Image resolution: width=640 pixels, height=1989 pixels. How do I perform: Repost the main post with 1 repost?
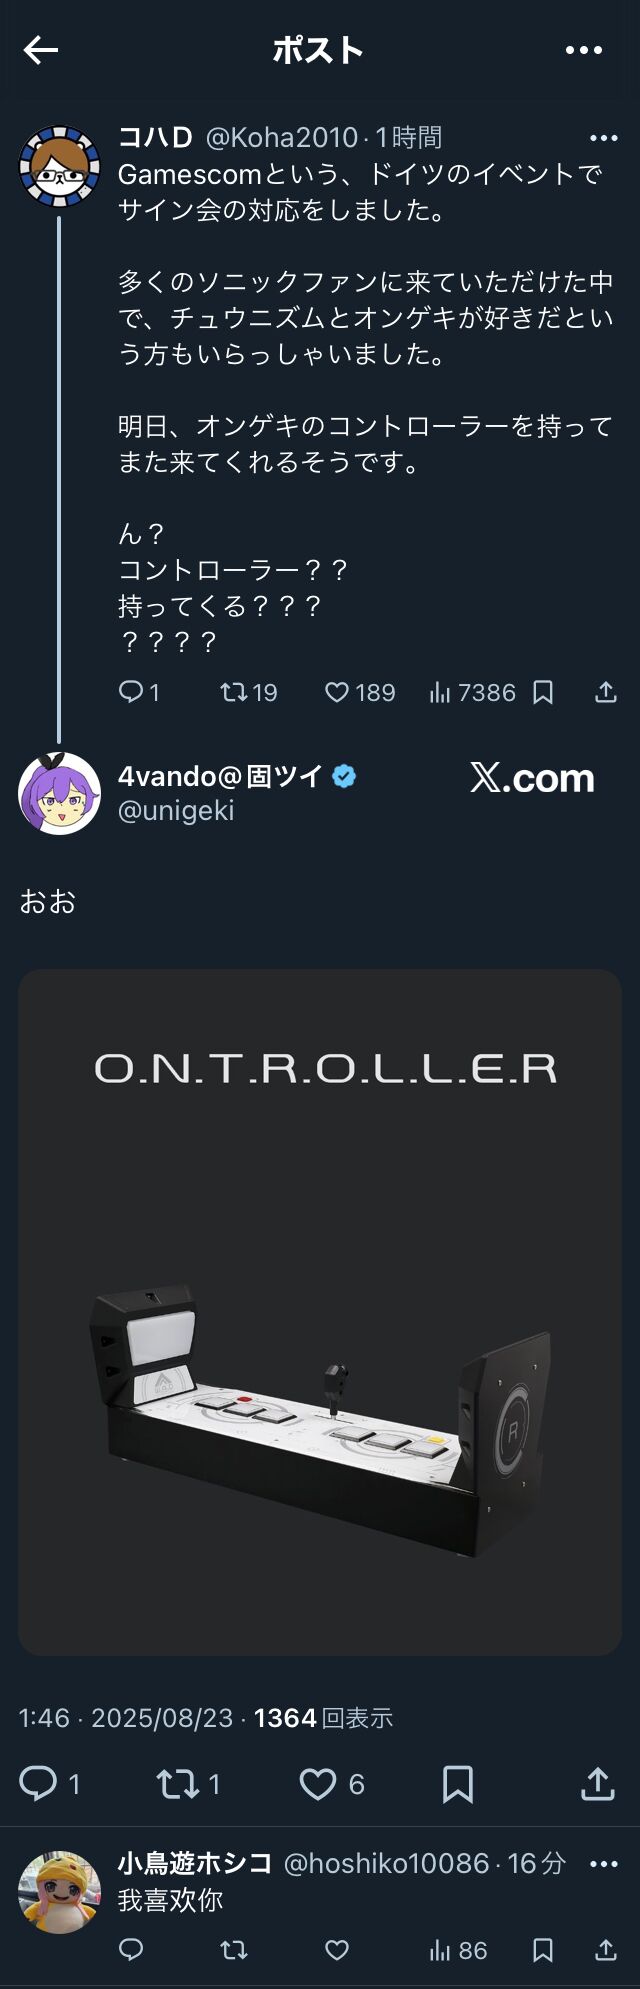pyautogui.click(x=188, y=1783)
